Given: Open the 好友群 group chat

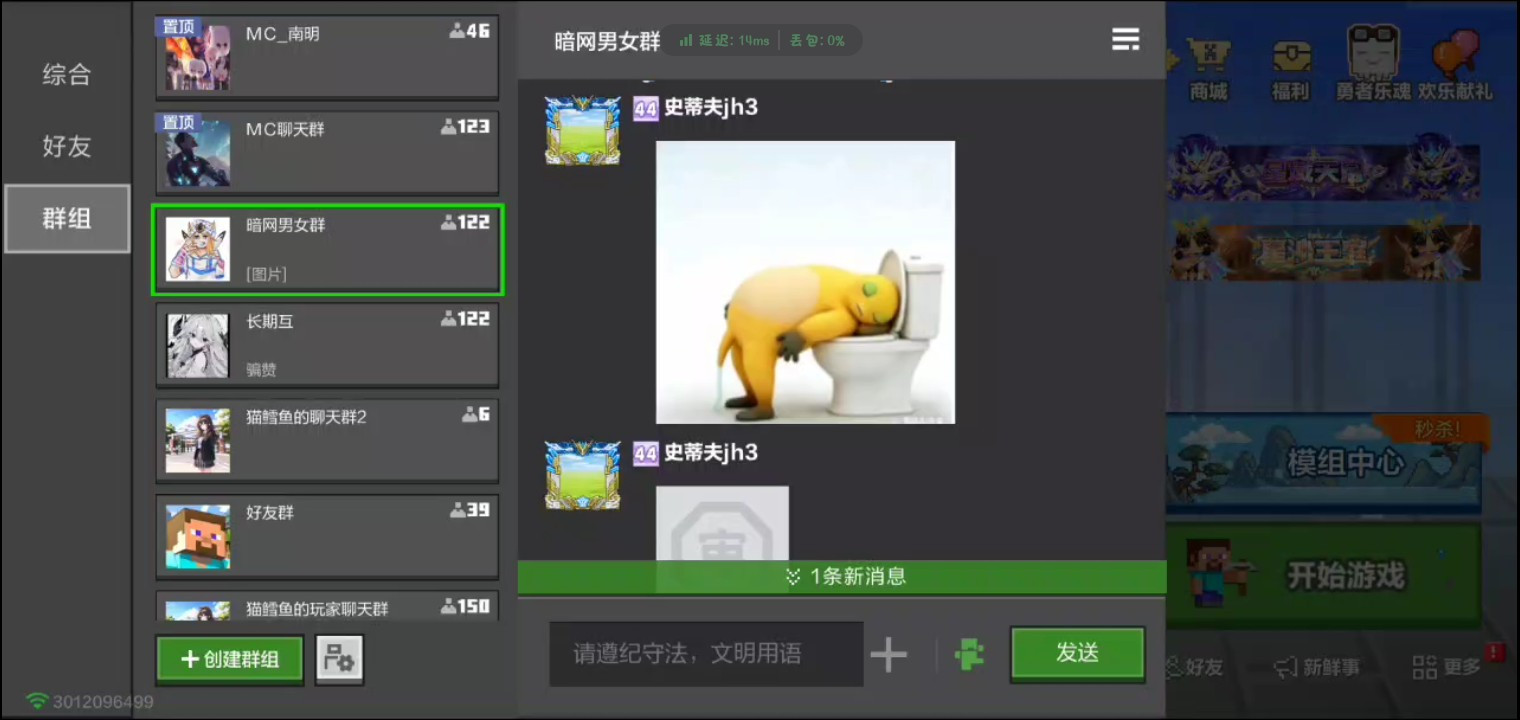Looking at the screenshot, I should pyautogui.click(x=327, y=537).
